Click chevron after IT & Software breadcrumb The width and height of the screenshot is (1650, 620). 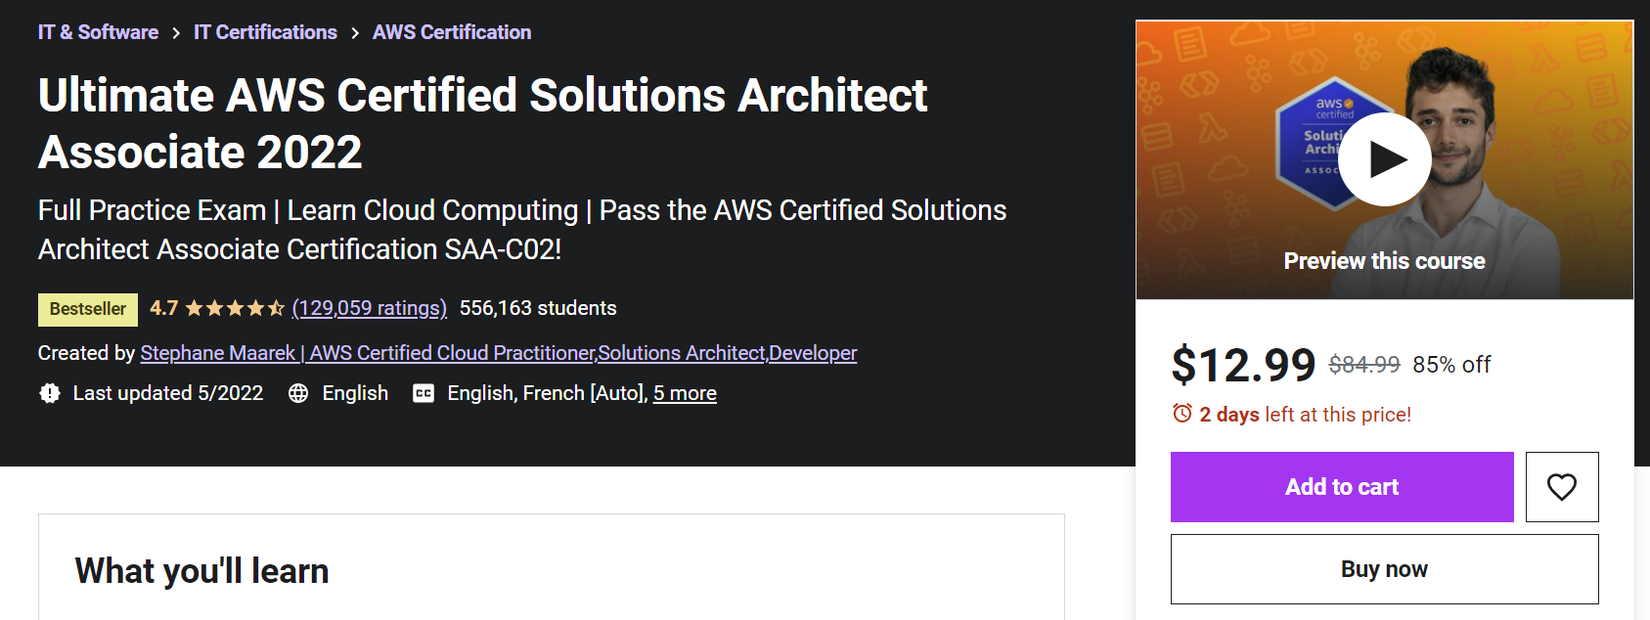[x=176, y=33]
